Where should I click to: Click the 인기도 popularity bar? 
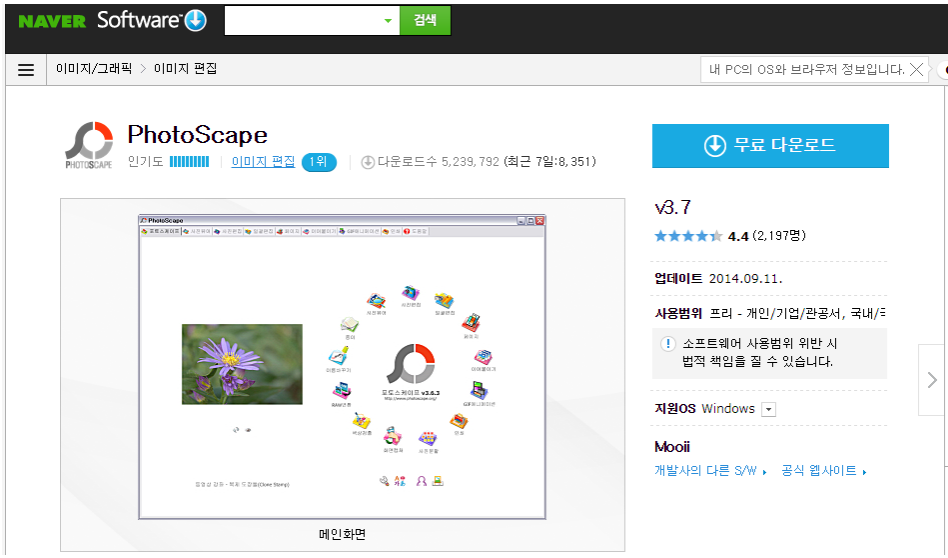click(x=189, y=161)
